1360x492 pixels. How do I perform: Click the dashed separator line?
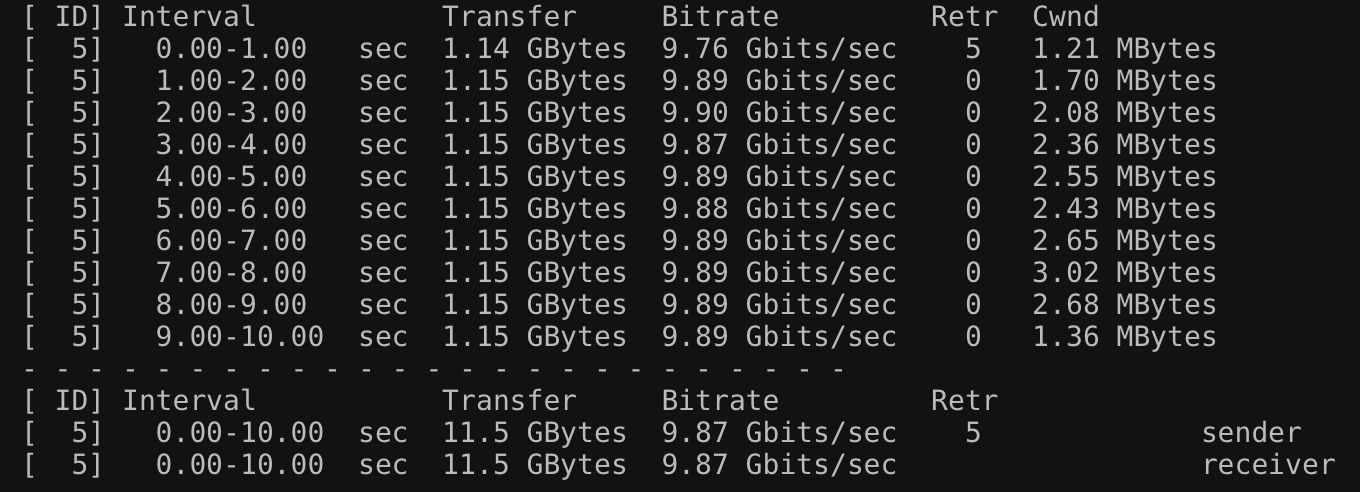[434, 369]
